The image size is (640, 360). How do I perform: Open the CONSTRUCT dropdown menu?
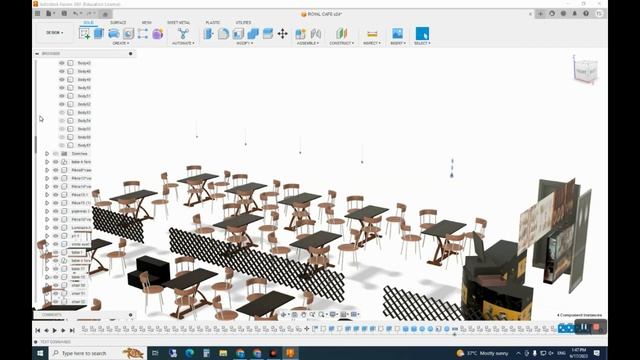tap(342, 43)
